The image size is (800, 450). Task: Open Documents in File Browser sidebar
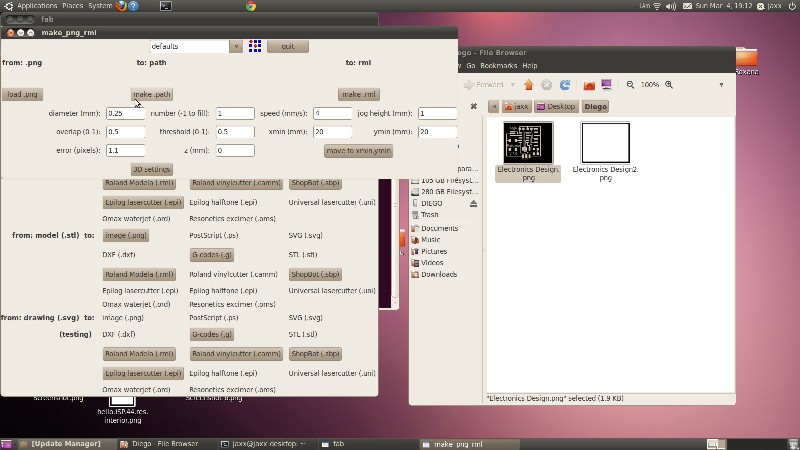[x=439, y=229]
